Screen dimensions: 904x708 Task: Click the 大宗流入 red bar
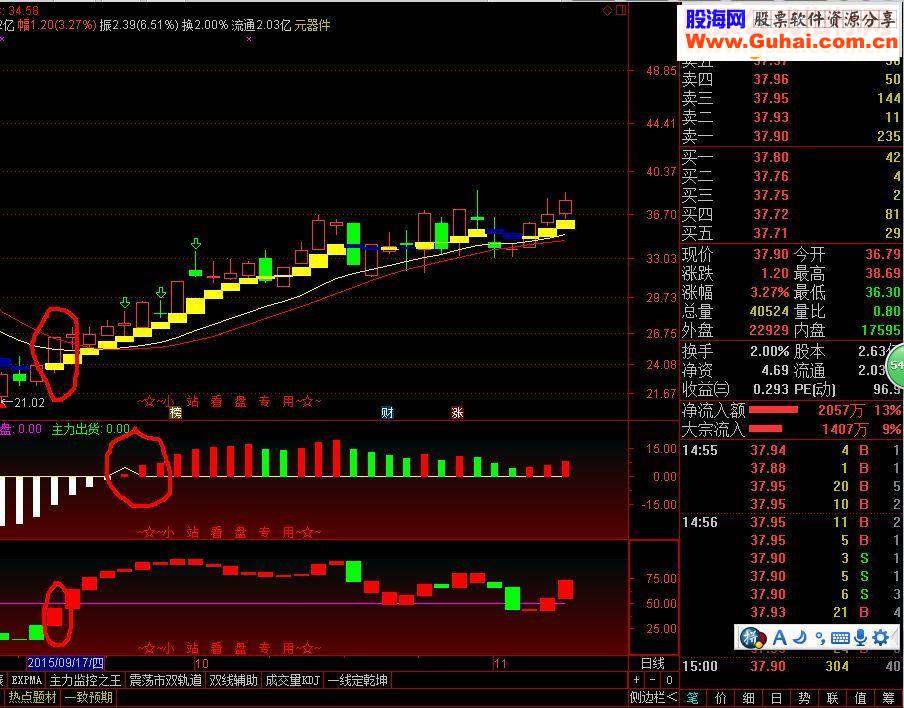coord(765,429)
